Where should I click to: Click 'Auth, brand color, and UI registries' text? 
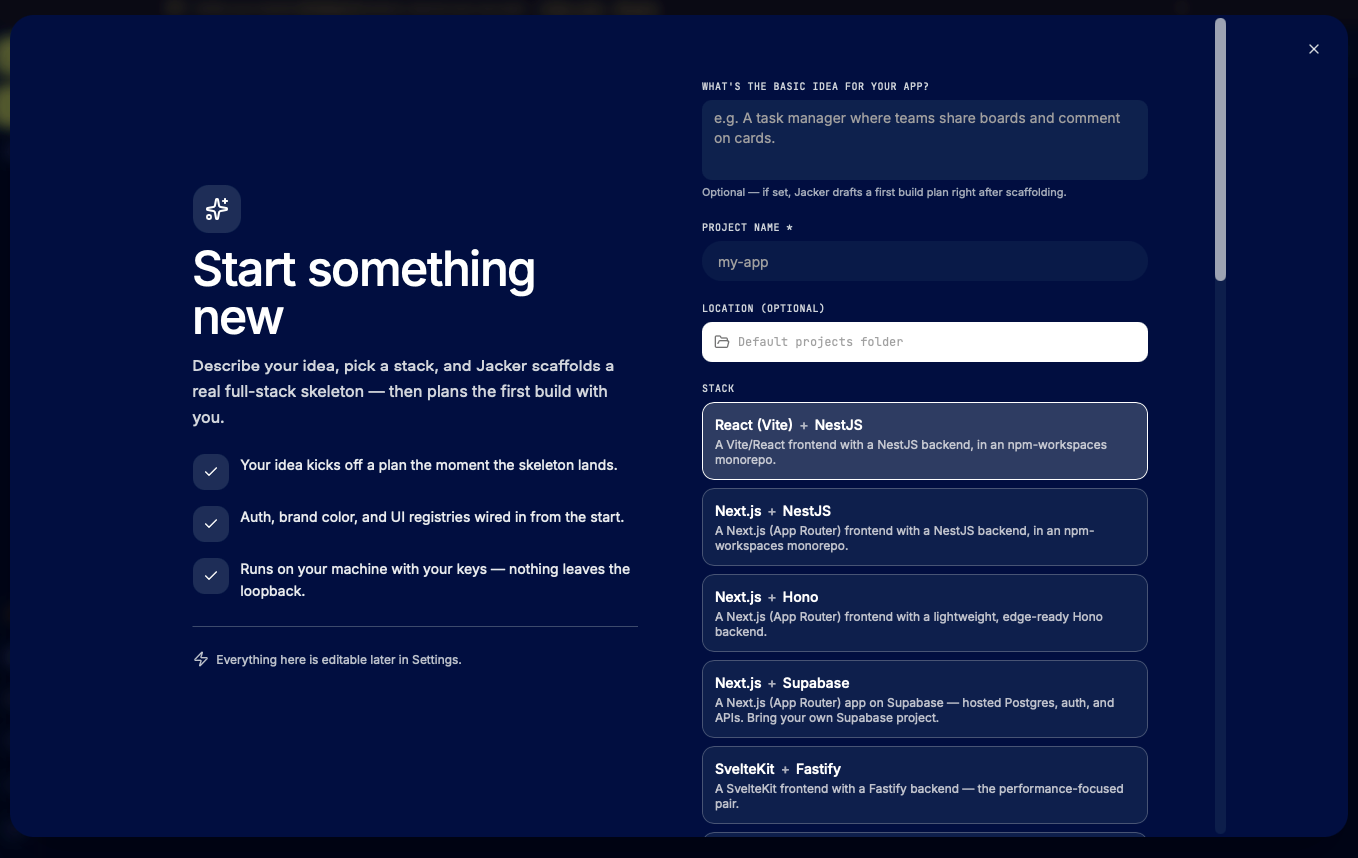click(432, 517)
